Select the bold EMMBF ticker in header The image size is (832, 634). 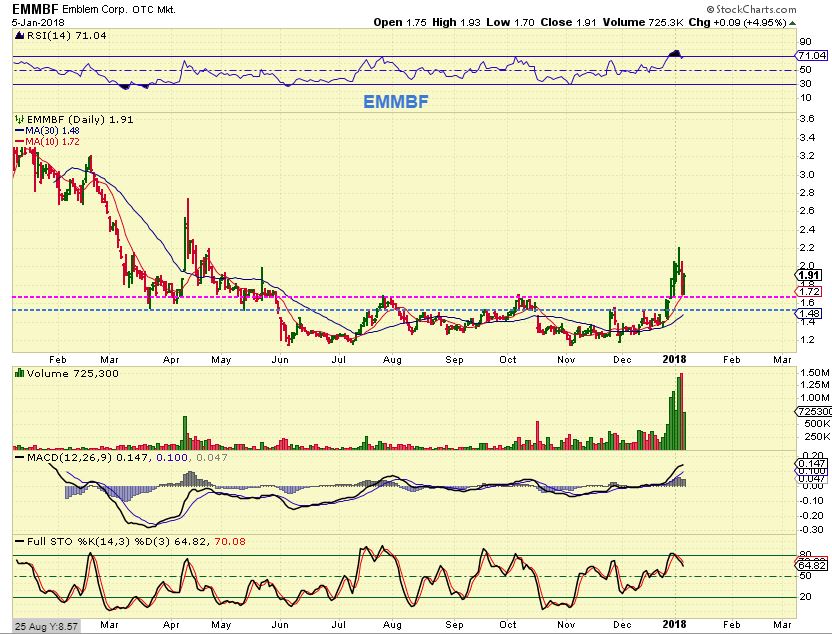click(x=36, y=9)
